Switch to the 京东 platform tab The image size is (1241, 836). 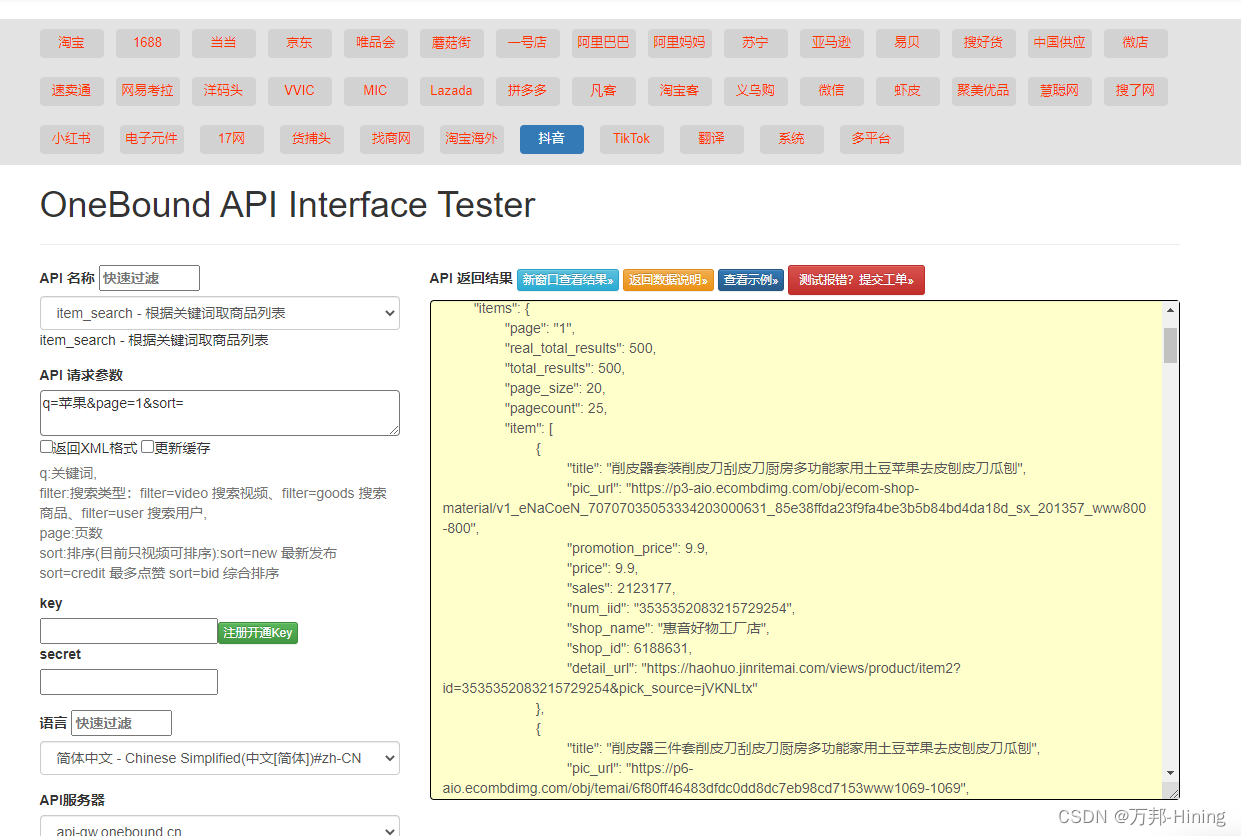[299, 43]
